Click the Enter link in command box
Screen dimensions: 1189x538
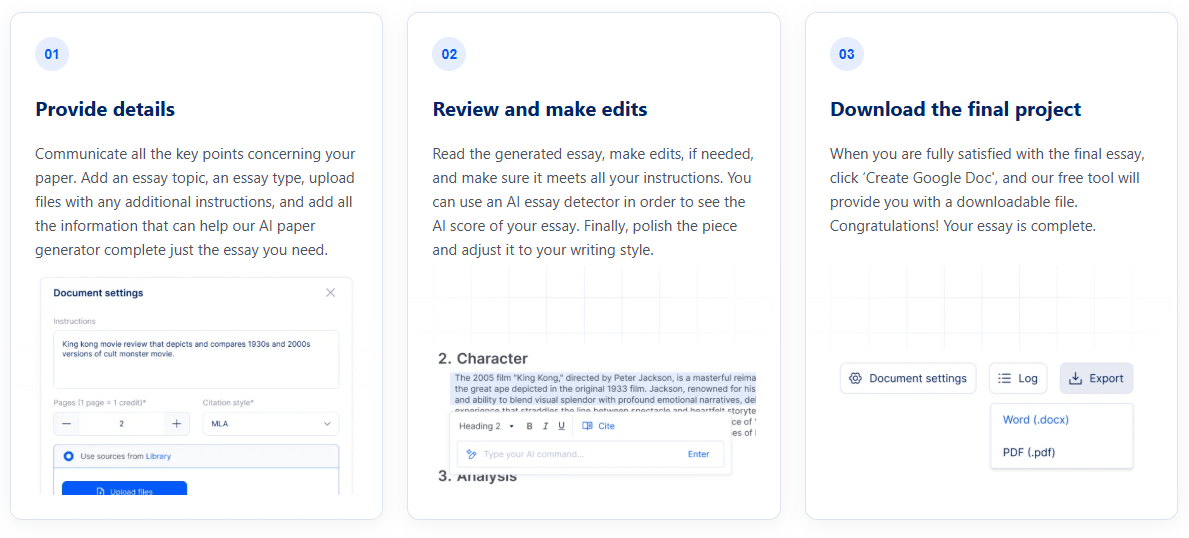(698, 454)
